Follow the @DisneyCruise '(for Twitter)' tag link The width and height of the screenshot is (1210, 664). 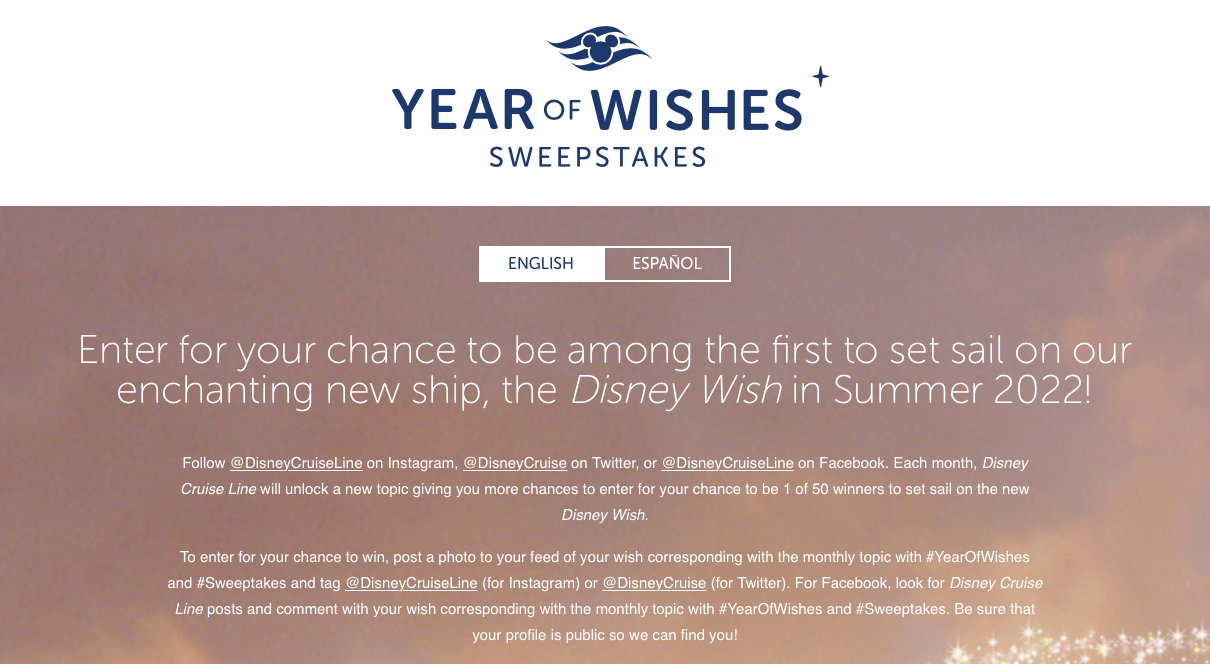point(654,582)
